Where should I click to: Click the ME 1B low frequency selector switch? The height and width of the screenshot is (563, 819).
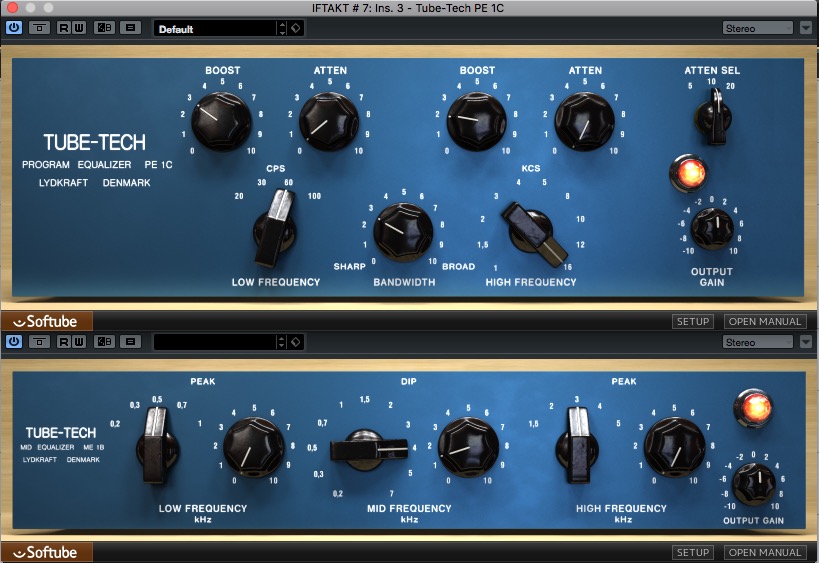157,446
